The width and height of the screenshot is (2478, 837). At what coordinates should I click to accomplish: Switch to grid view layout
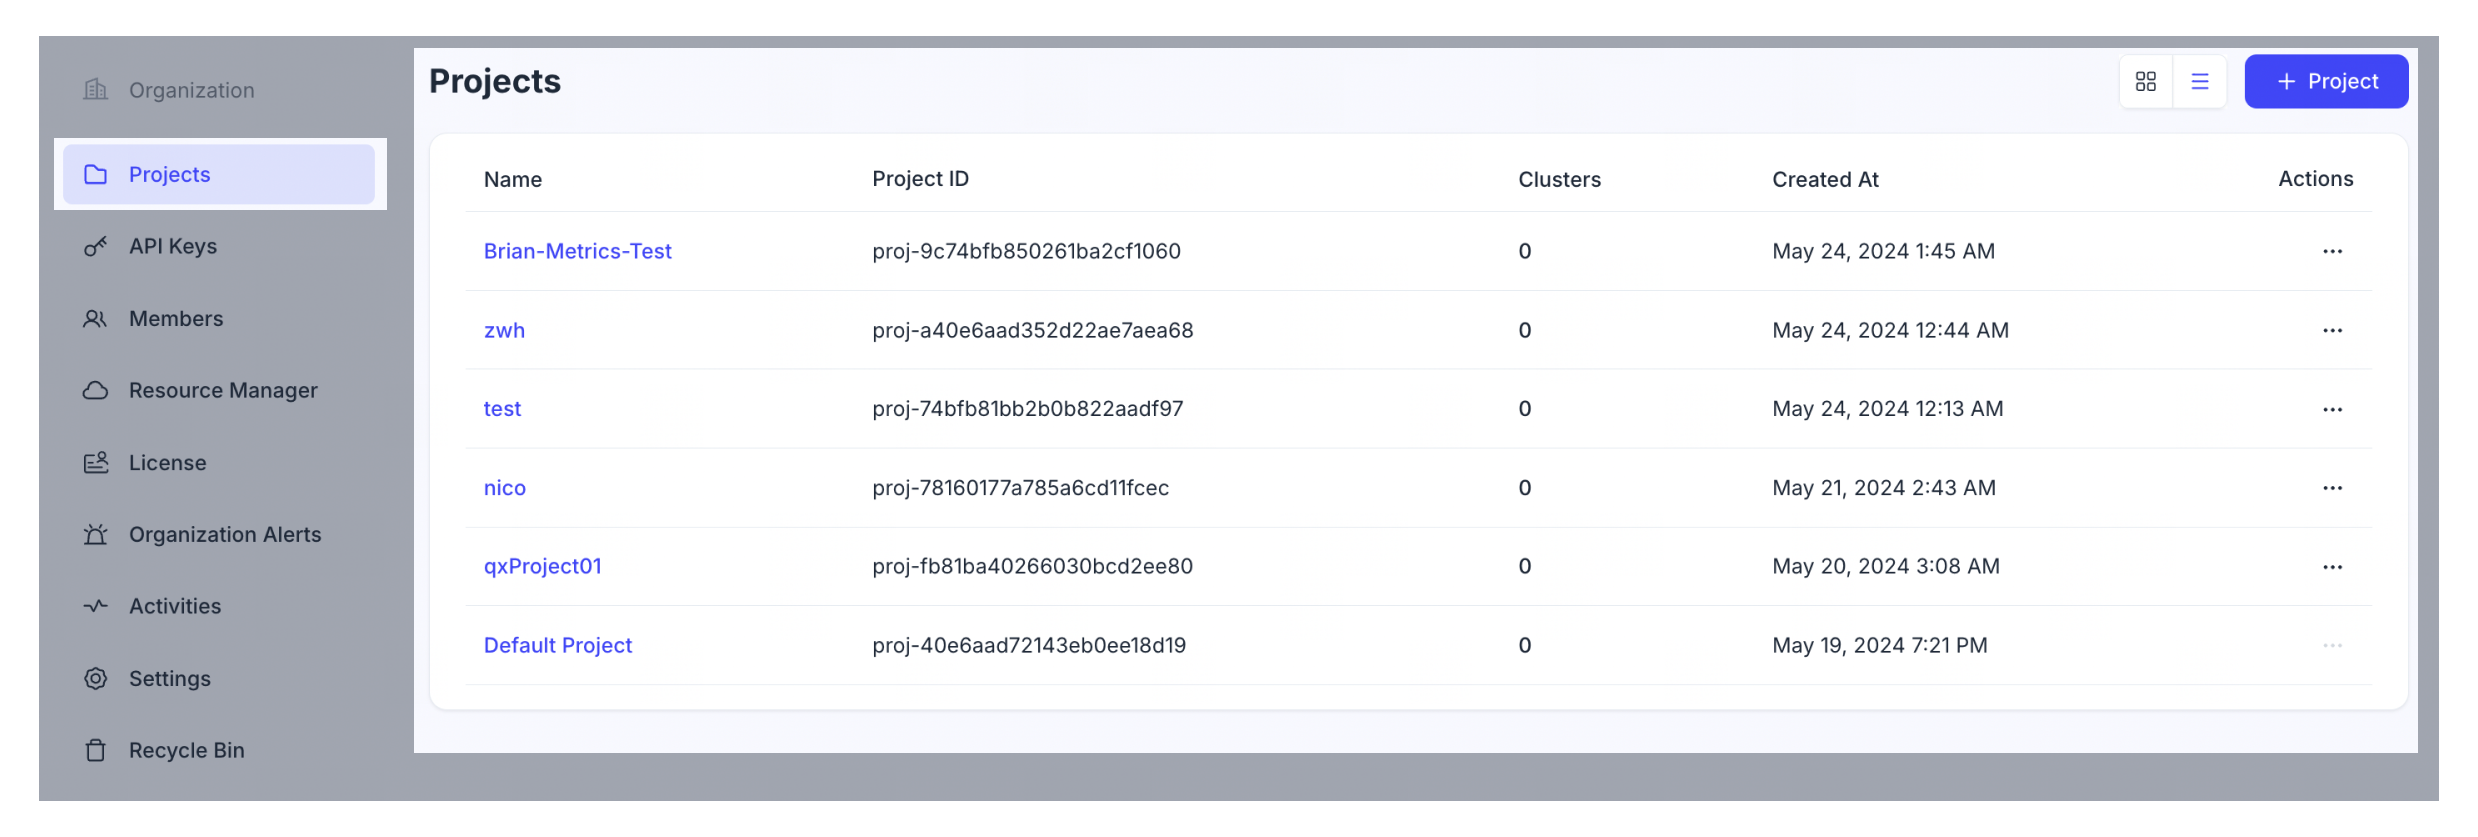click(2145, 82)
